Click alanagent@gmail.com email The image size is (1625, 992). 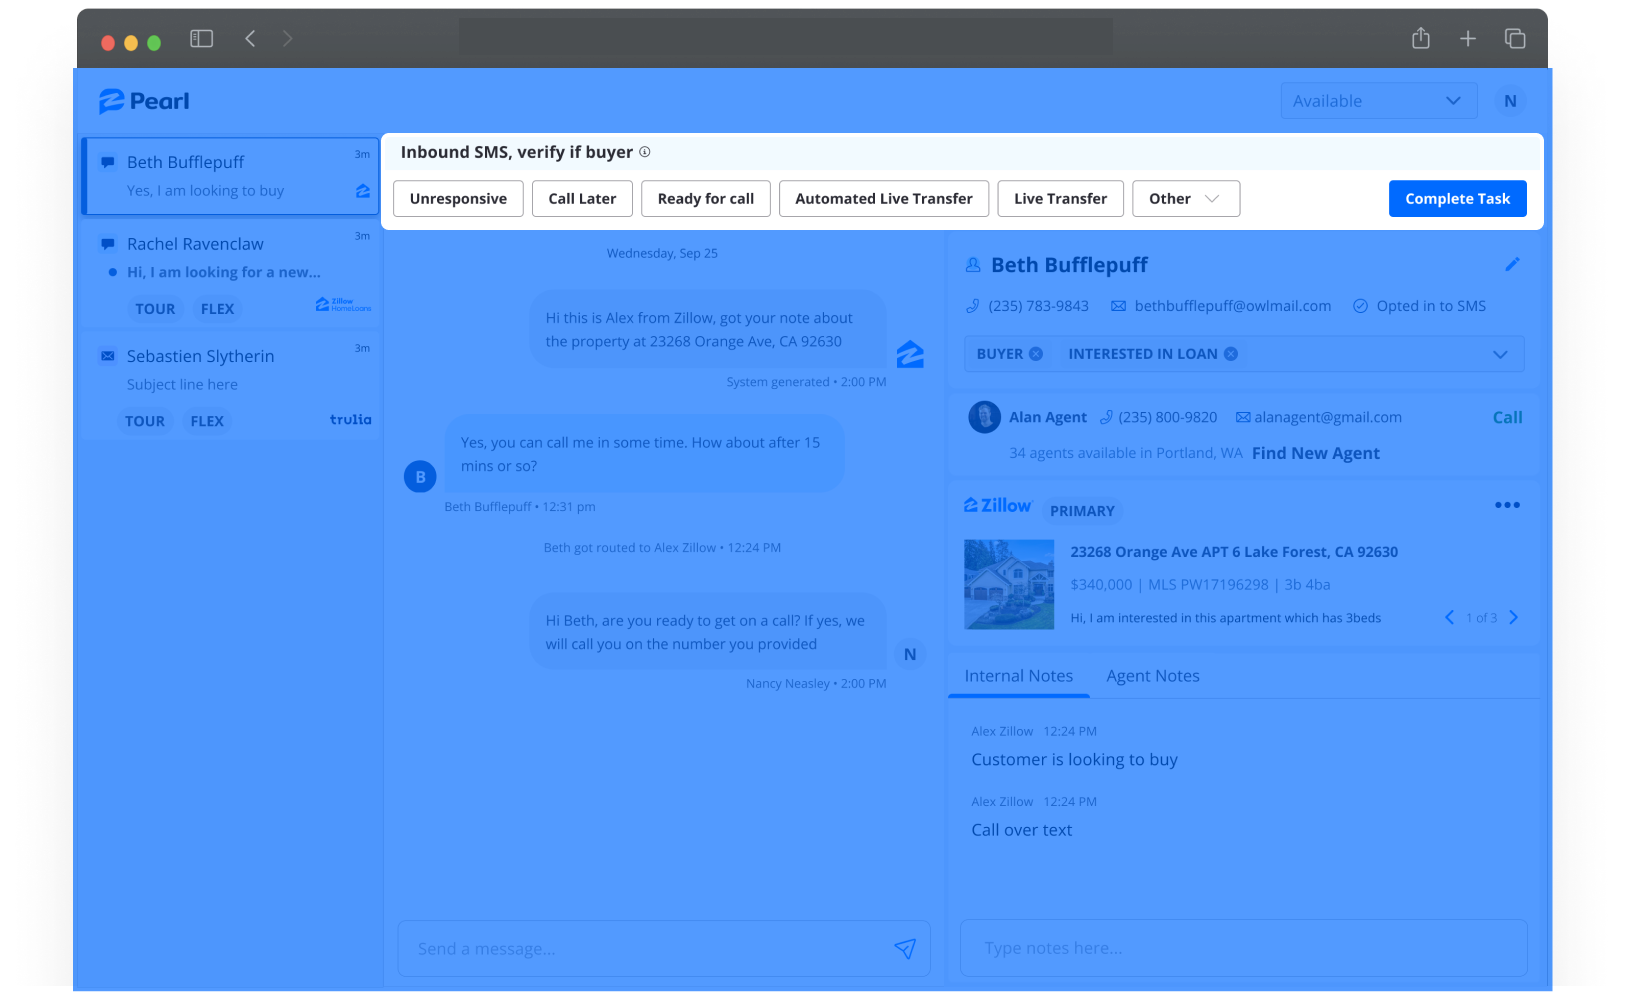point(1328,417)
